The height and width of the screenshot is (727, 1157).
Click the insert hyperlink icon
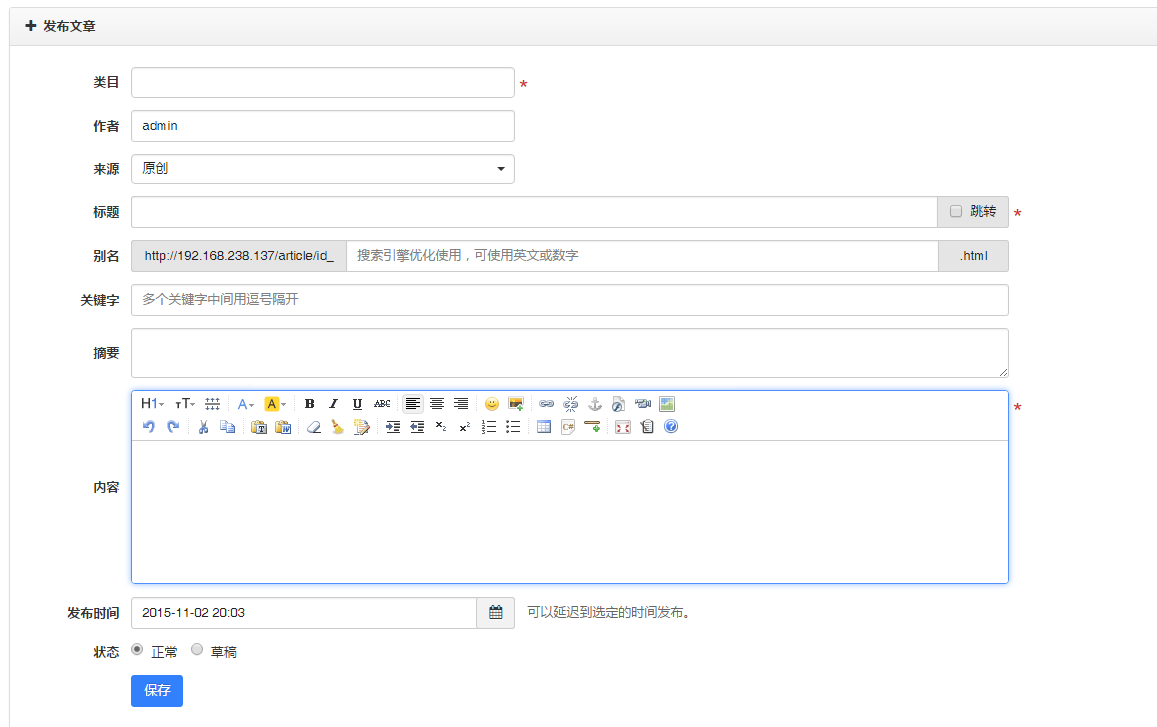coord(546,404)
